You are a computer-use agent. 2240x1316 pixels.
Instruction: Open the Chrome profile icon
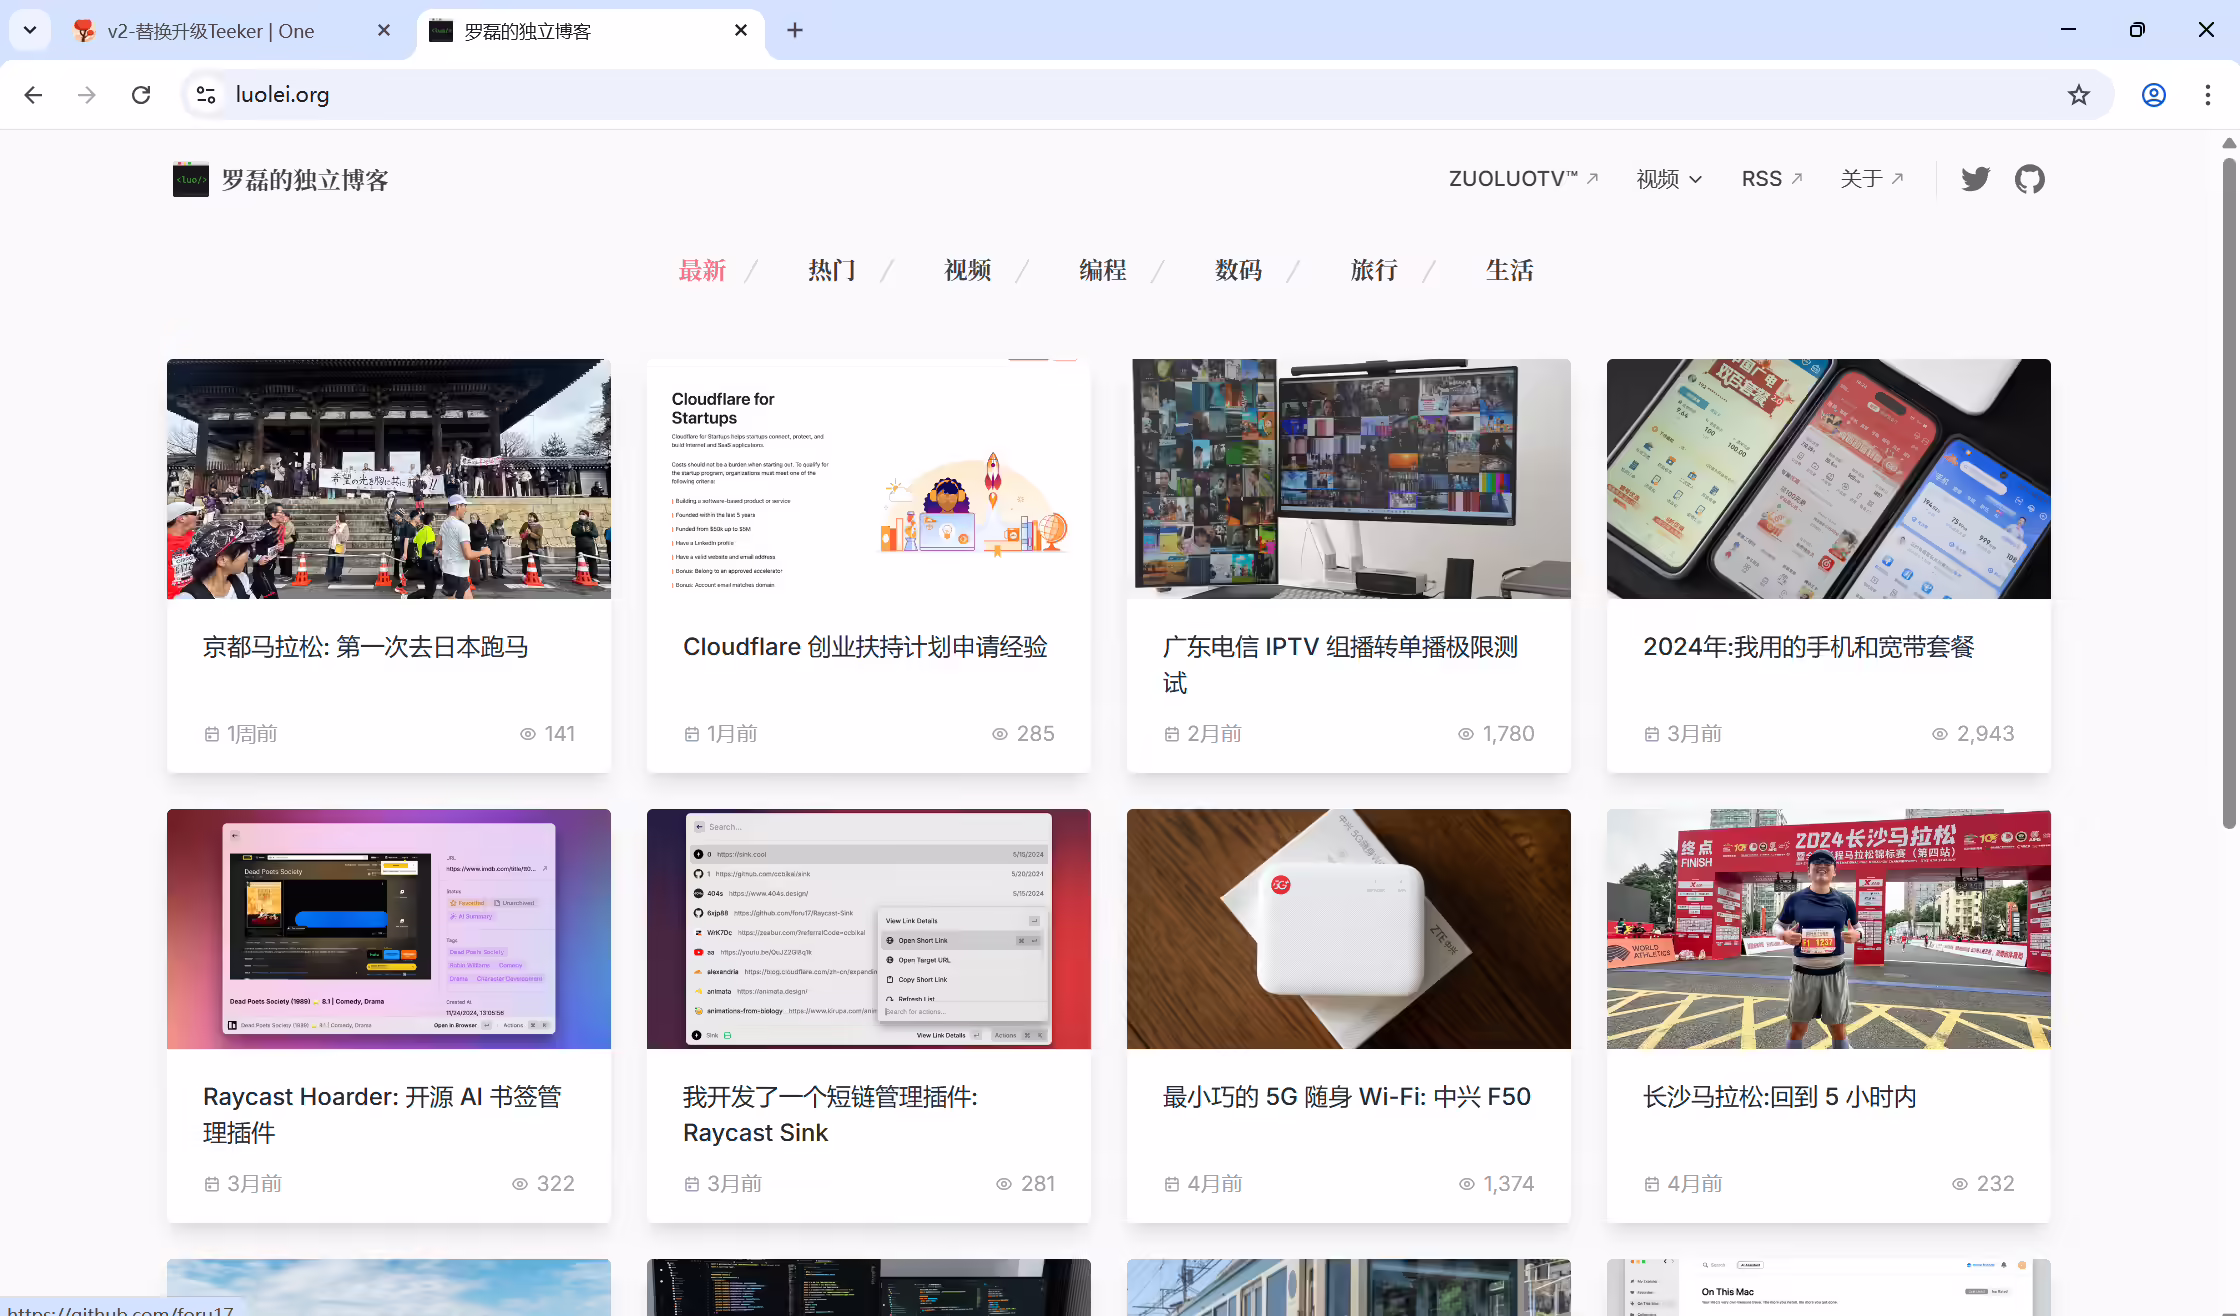click(x=2154, y=95)
